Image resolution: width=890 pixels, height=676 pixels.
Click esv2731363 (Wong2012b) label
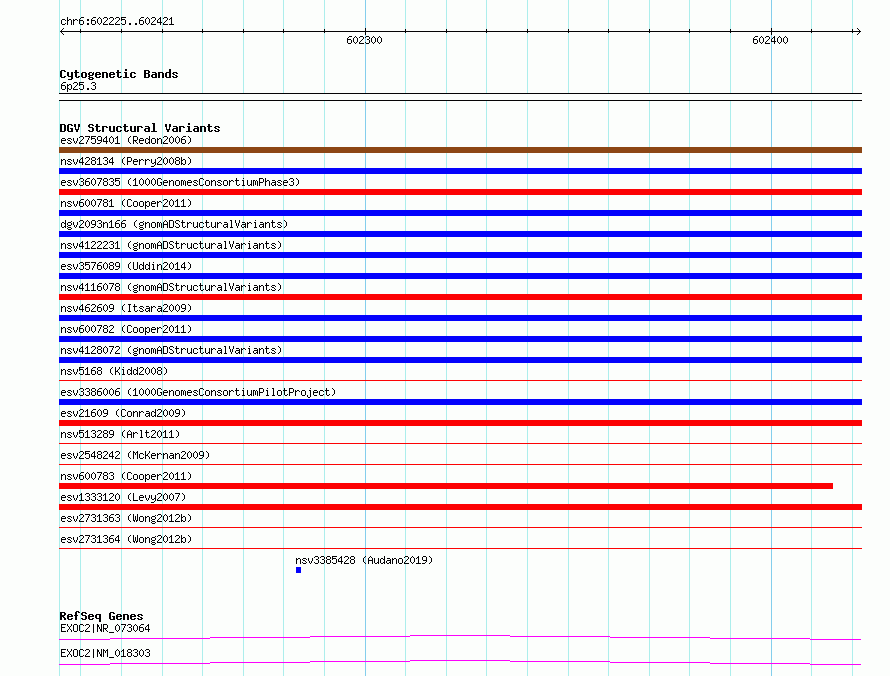coord(126,518)
